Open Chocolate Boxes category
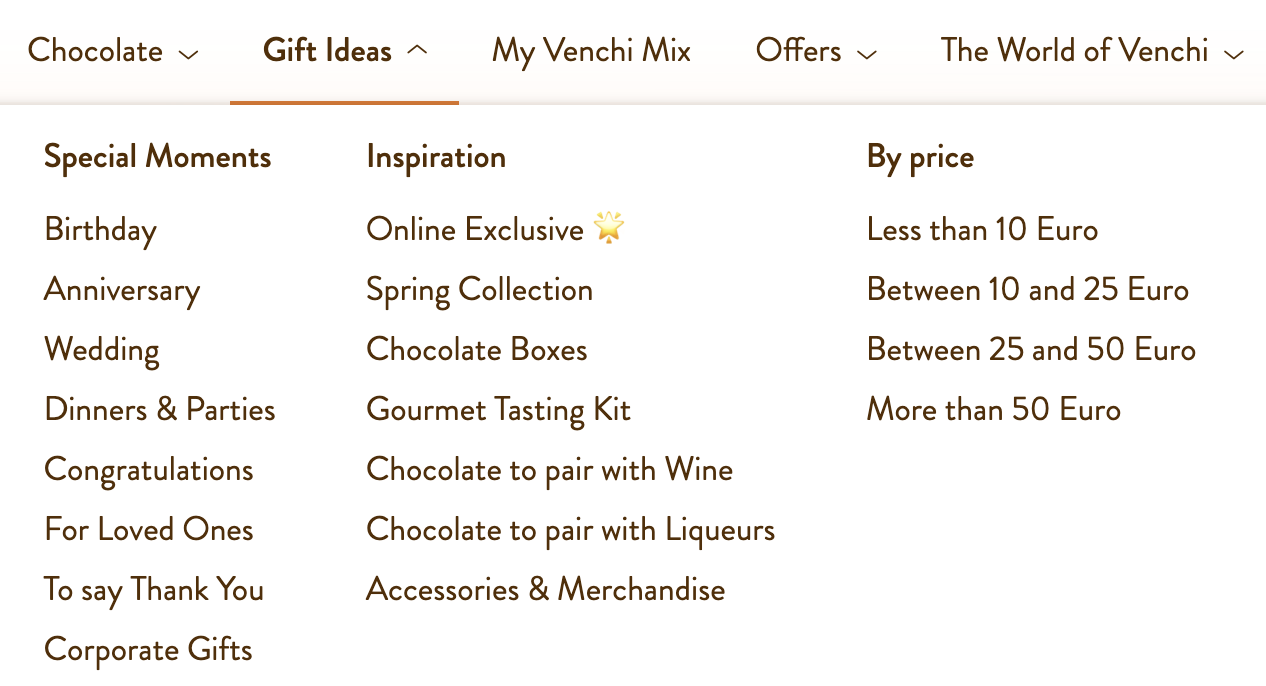 [x=477, y=350]
